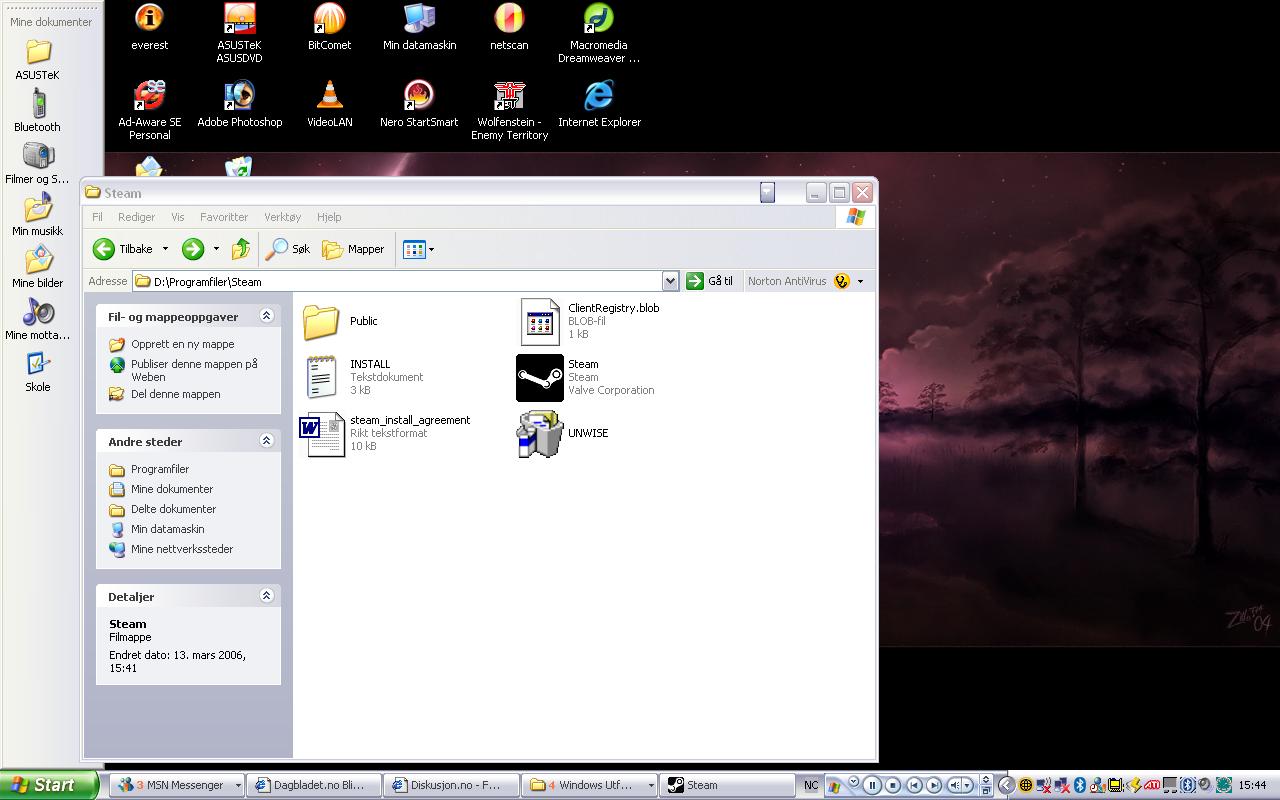Open the Norton AntiVirus dropdown arrow
1280x800 pixels.
click(860, 281)
